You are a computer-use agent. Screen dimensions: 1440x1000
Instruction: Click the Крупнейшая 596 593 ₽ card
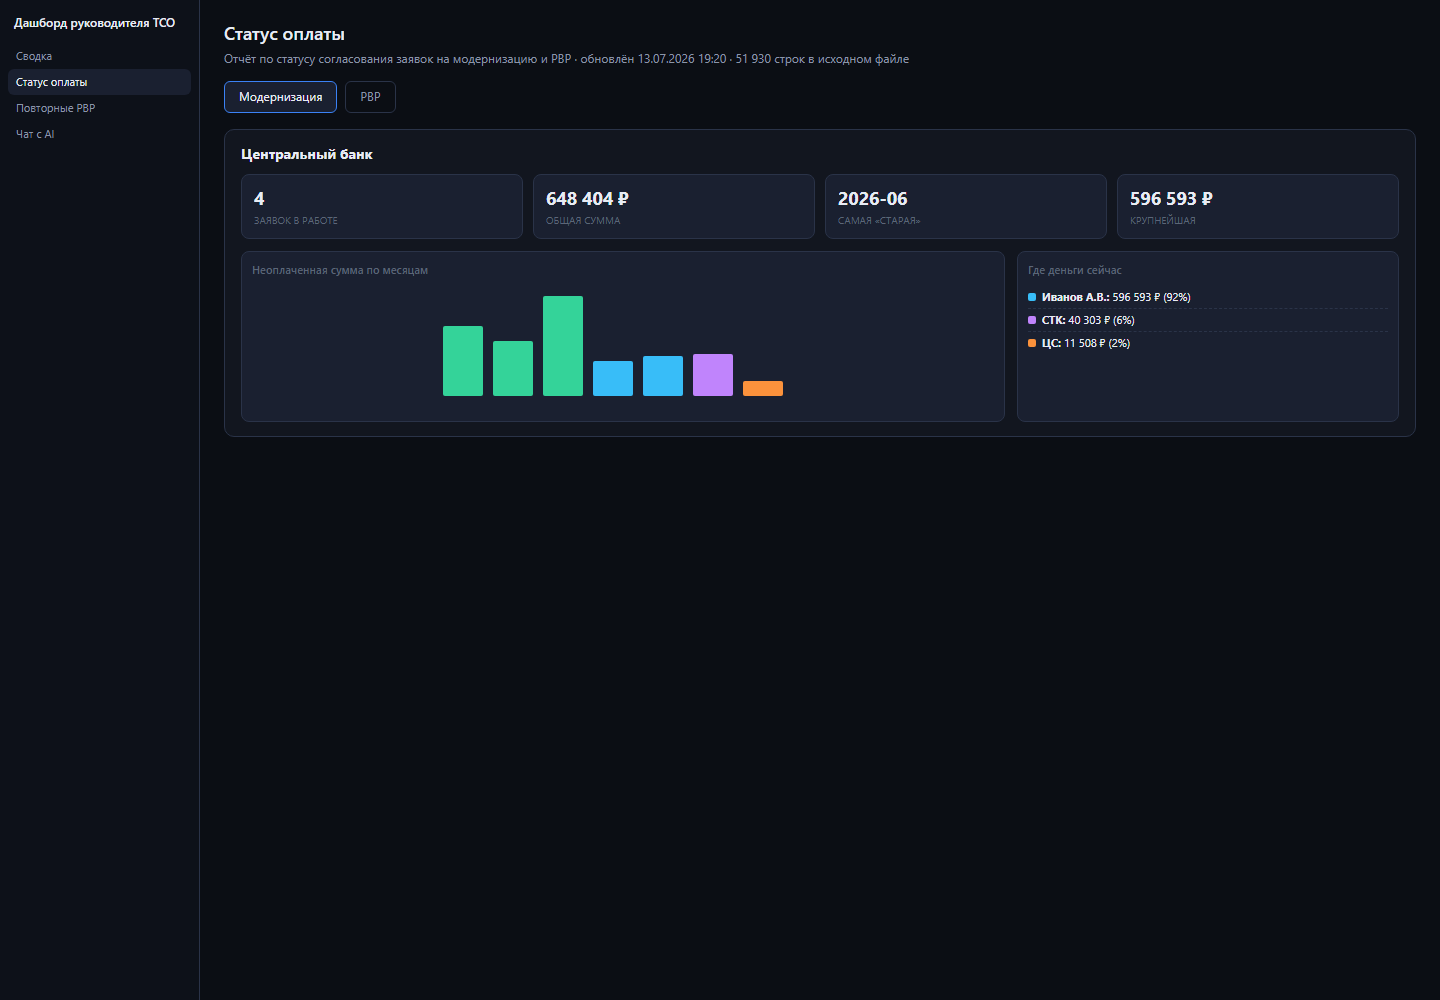1258,206
